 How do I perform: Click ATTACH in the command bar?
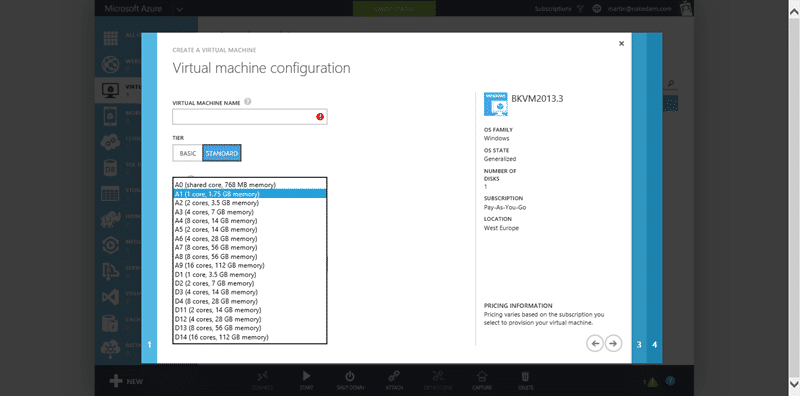[393, 381]
